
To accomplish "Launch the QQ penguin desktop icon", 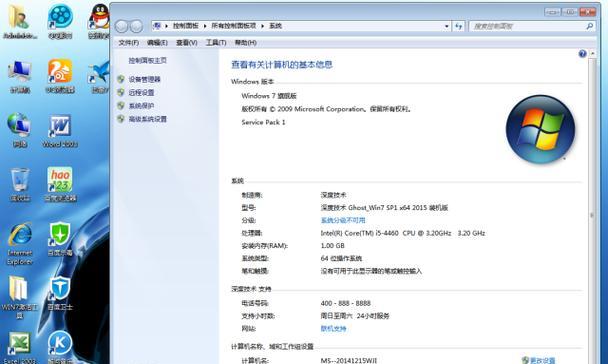I will (99, 22).
